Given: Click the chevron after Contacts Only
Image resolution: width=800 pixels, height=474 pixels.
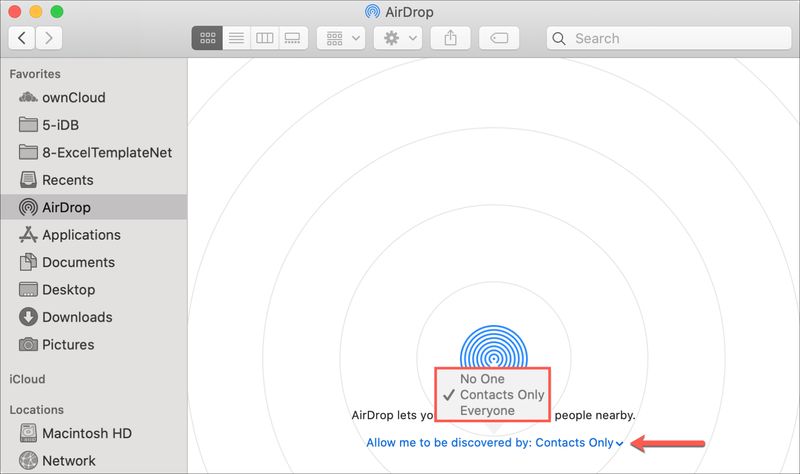Looking at the screenshot, I should pos(619,444).
